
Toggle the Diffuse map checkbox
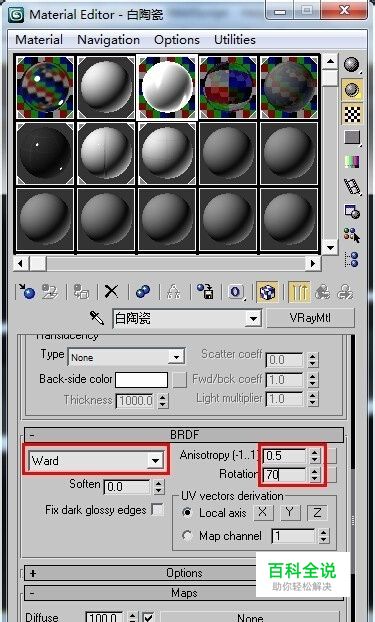tap(148, 618)
